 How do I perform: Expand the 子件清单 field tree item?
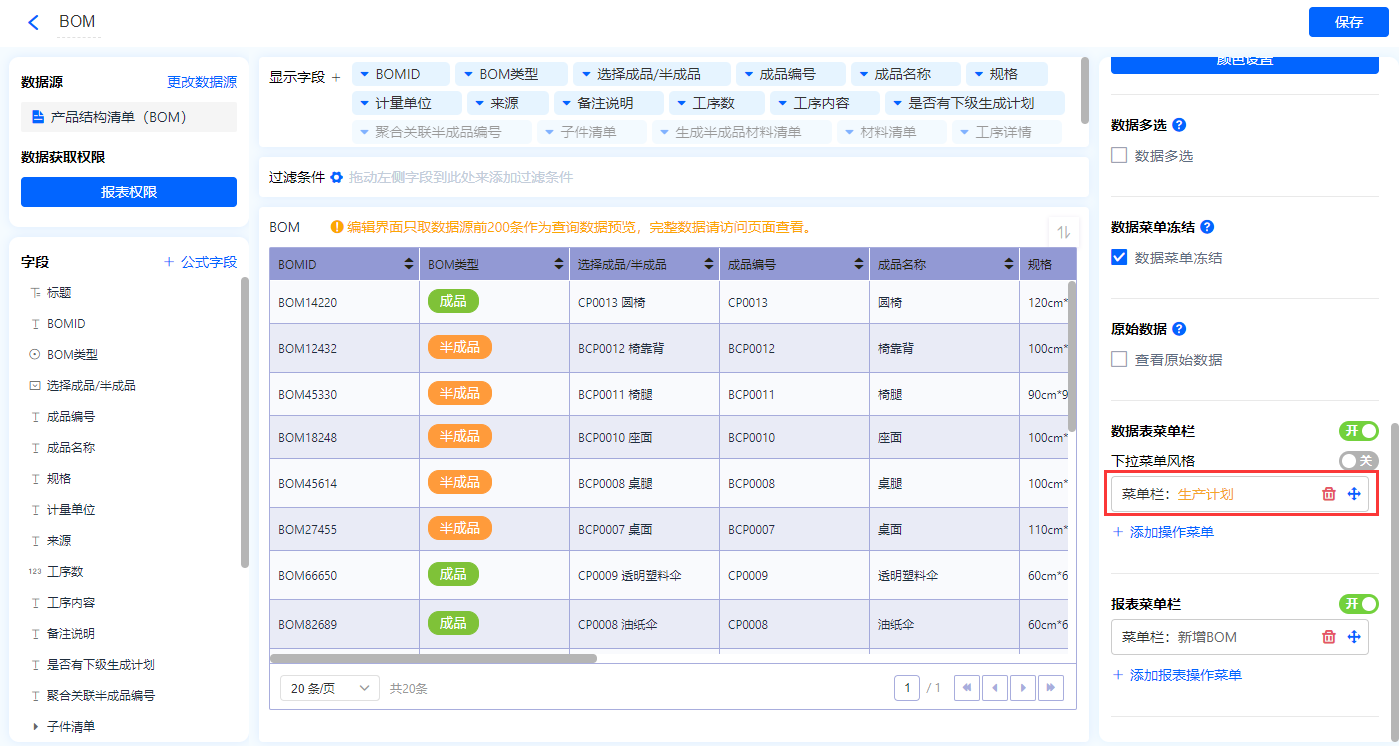coord(37,726)
